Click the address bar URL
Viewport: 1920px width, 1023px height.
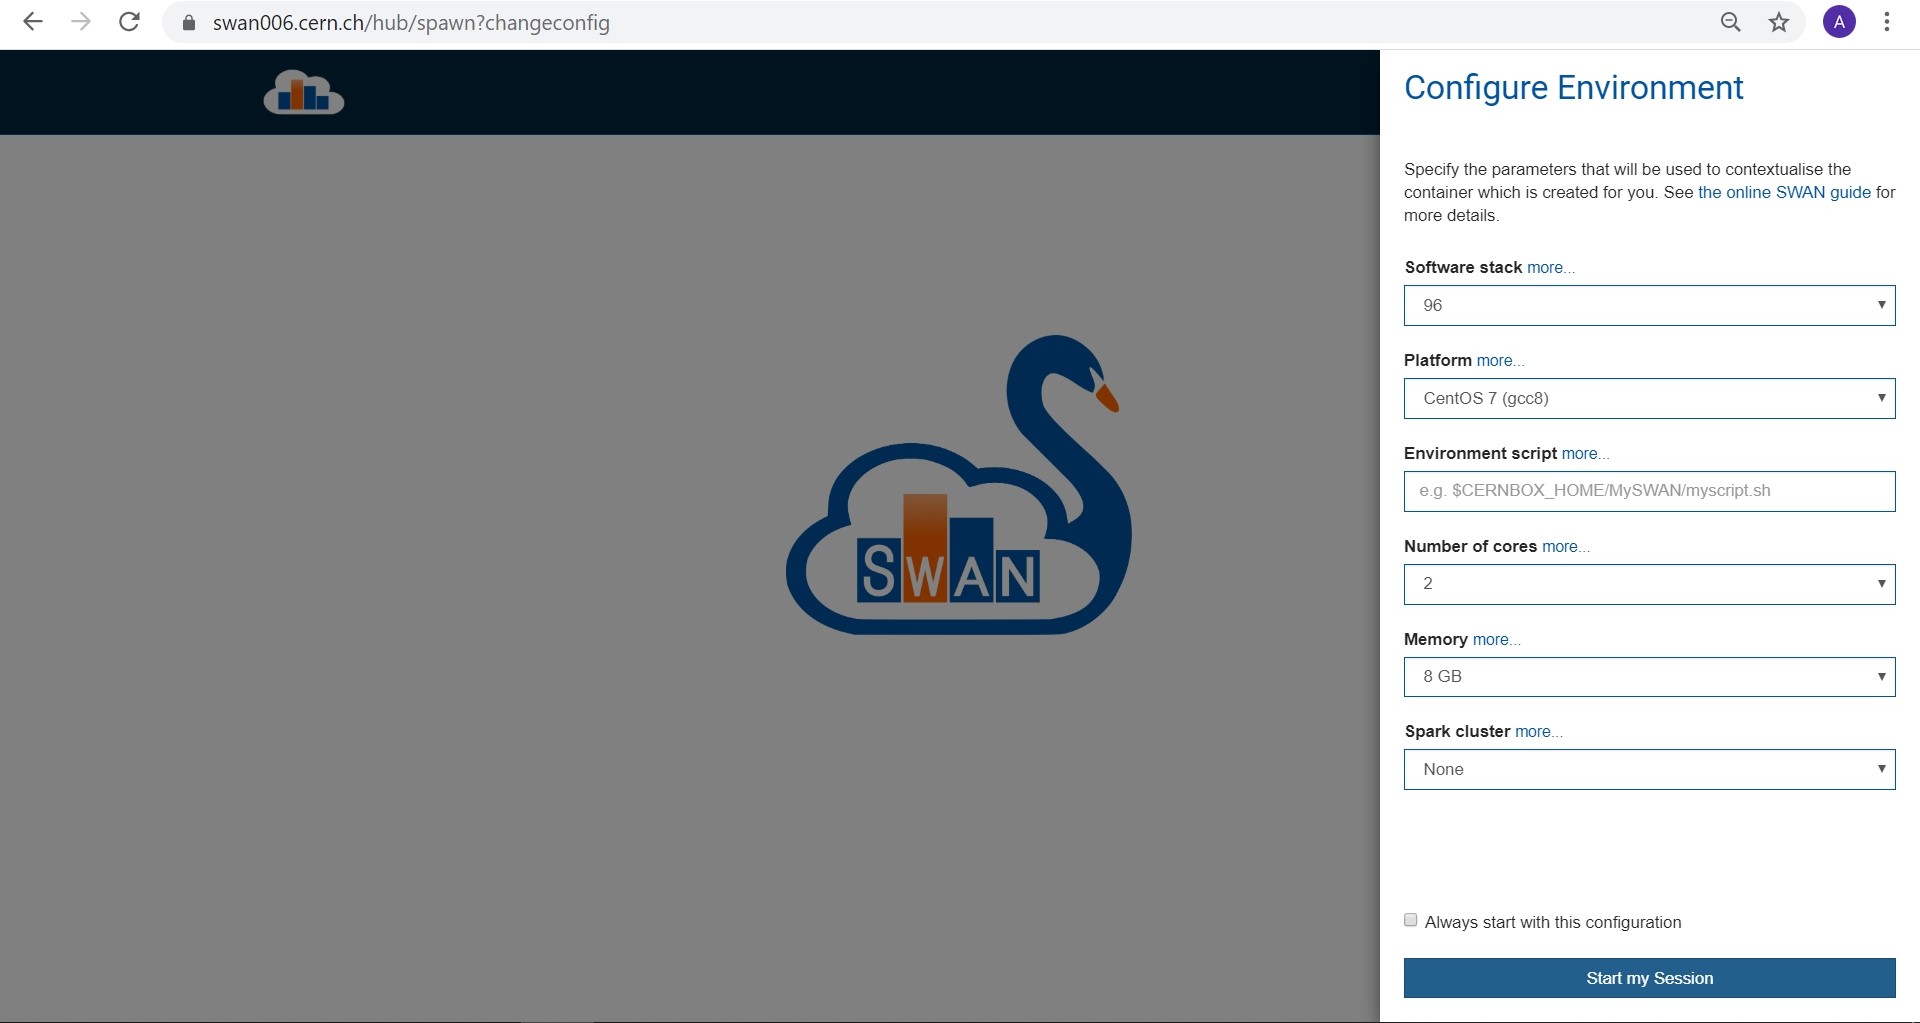411,23
